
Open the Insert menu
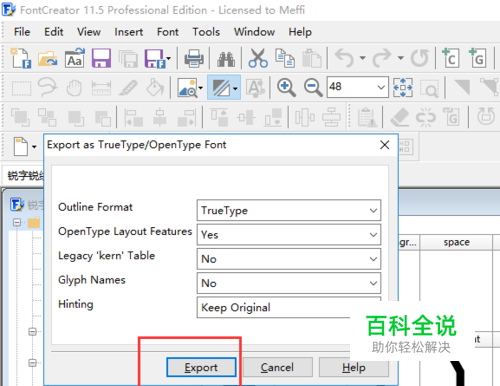coord(129,32)
